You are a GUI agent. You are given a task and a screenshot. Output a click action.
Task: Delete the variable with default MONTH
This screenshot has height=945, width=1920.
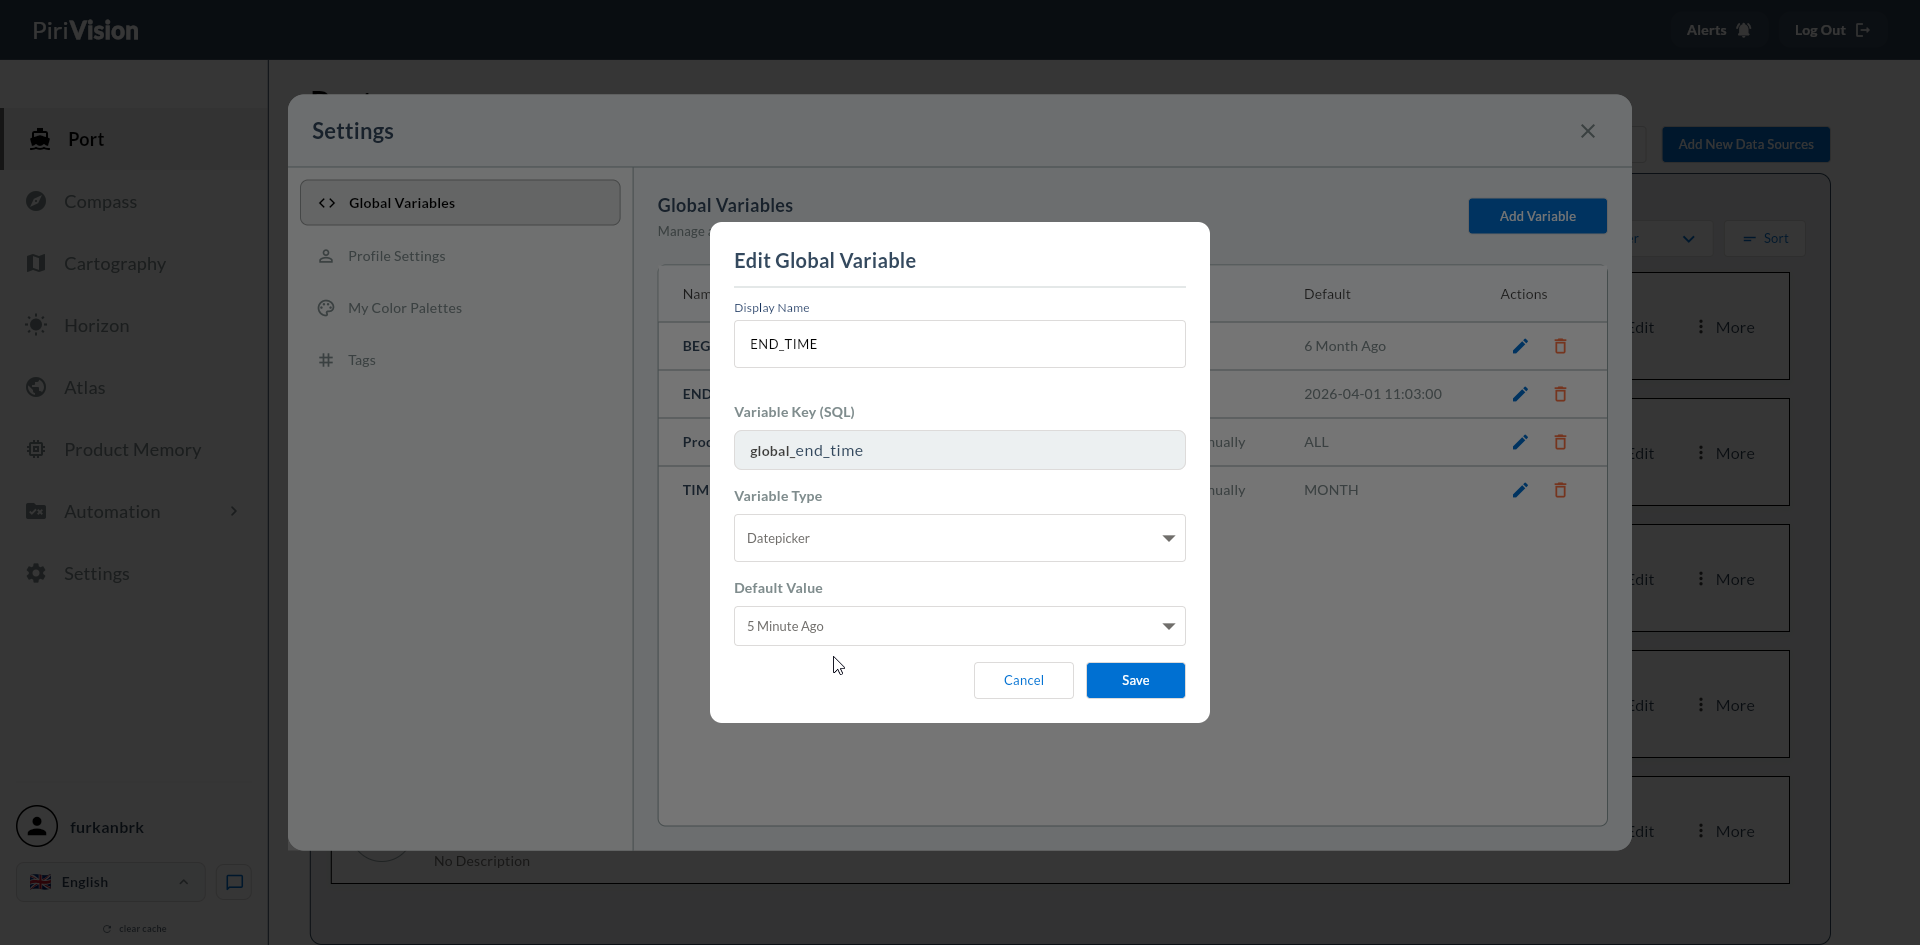coord(1560,490)
